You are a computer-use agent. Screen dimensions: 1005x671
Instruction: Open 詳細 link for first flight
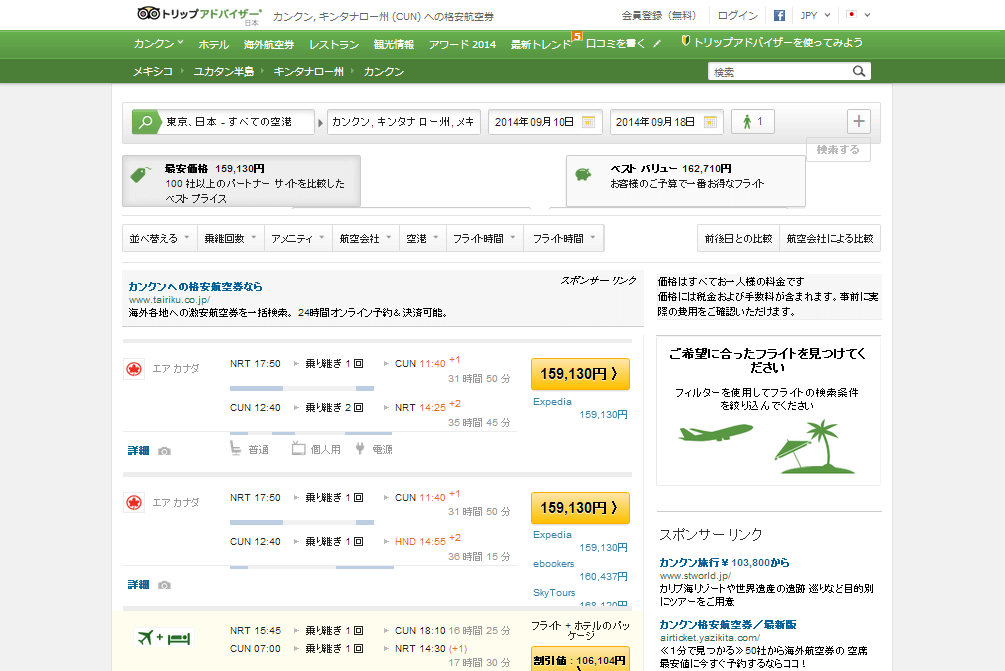138,451
